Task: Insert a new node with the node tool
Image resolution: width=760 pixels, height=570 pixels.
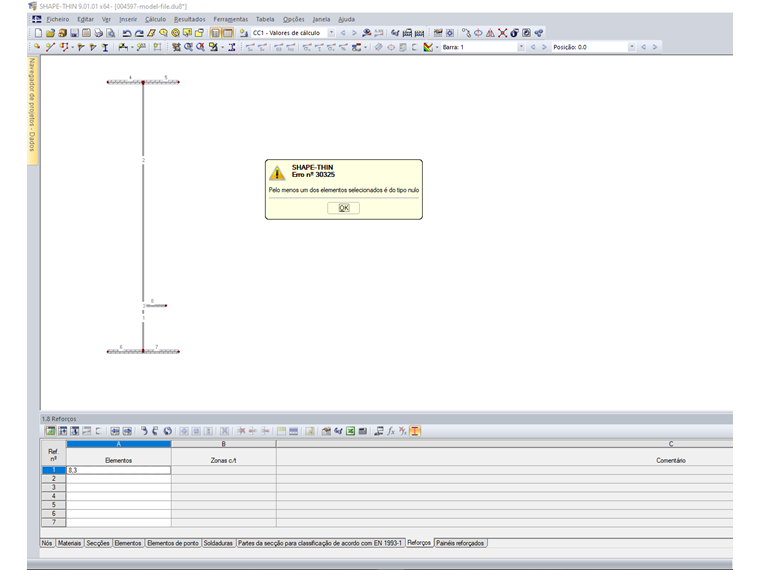Action: click(x=37, y=47)
